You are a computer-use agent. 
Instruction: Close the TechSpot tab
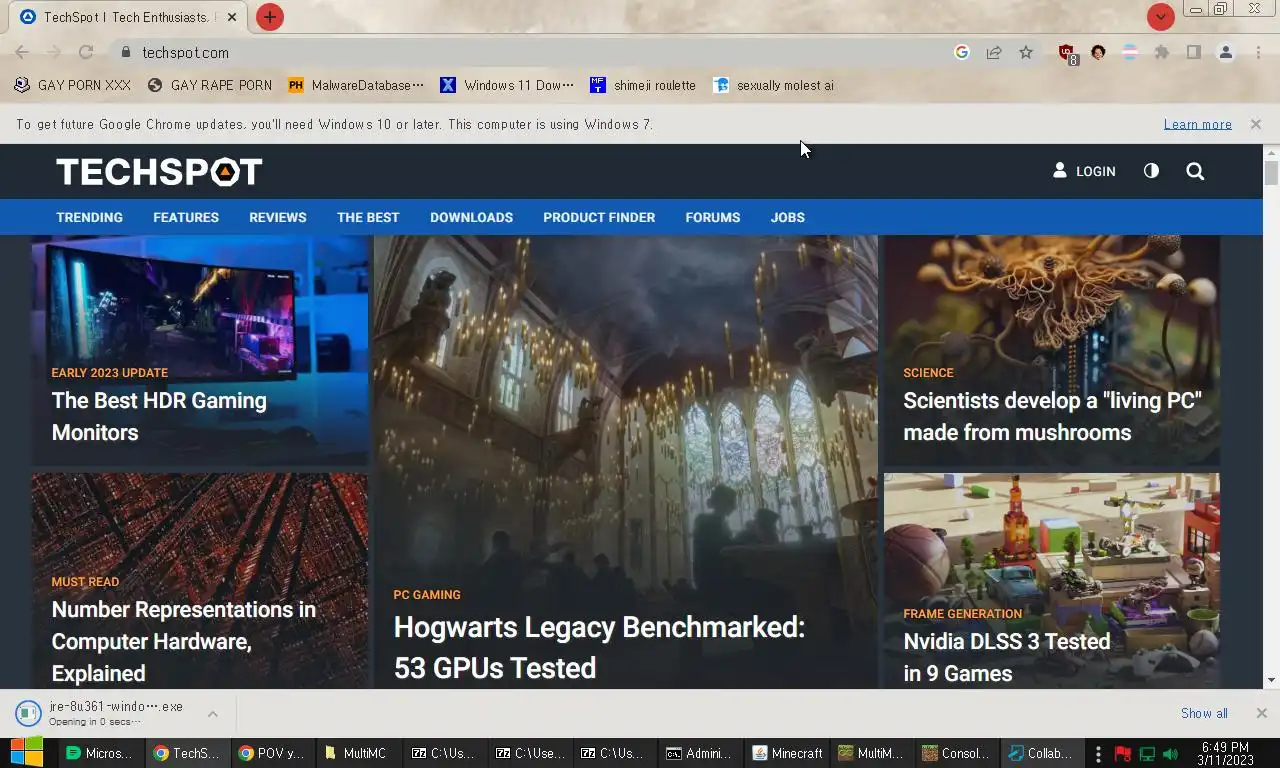(x=232, y=17)
